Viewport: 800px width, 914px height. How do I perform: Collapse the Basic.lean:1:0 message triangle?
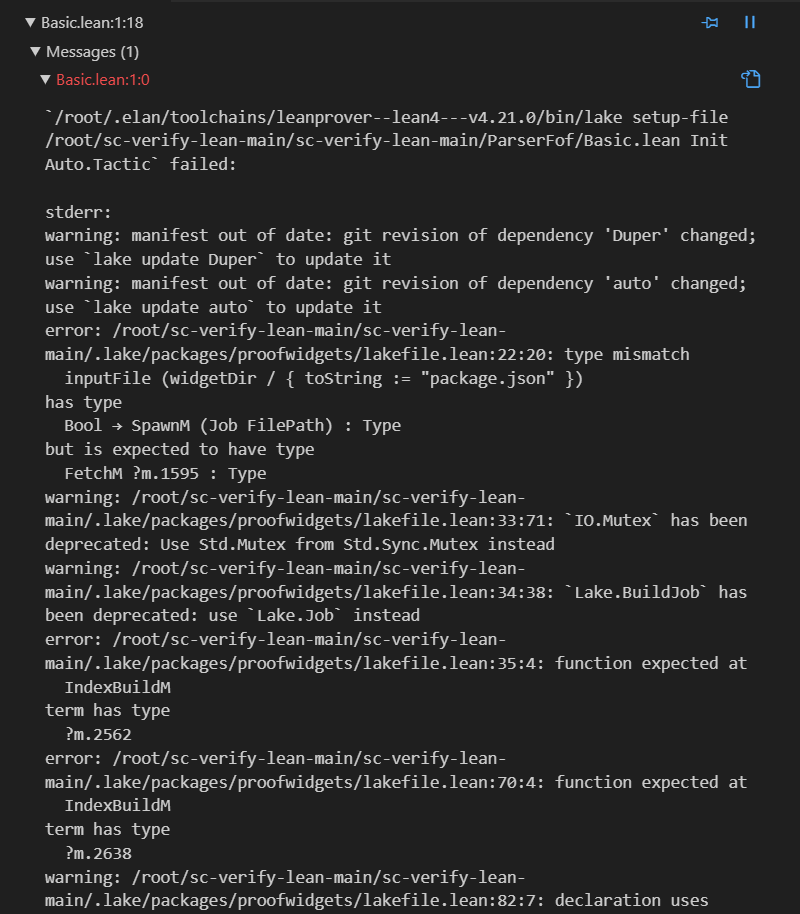[x=45, y=80]
